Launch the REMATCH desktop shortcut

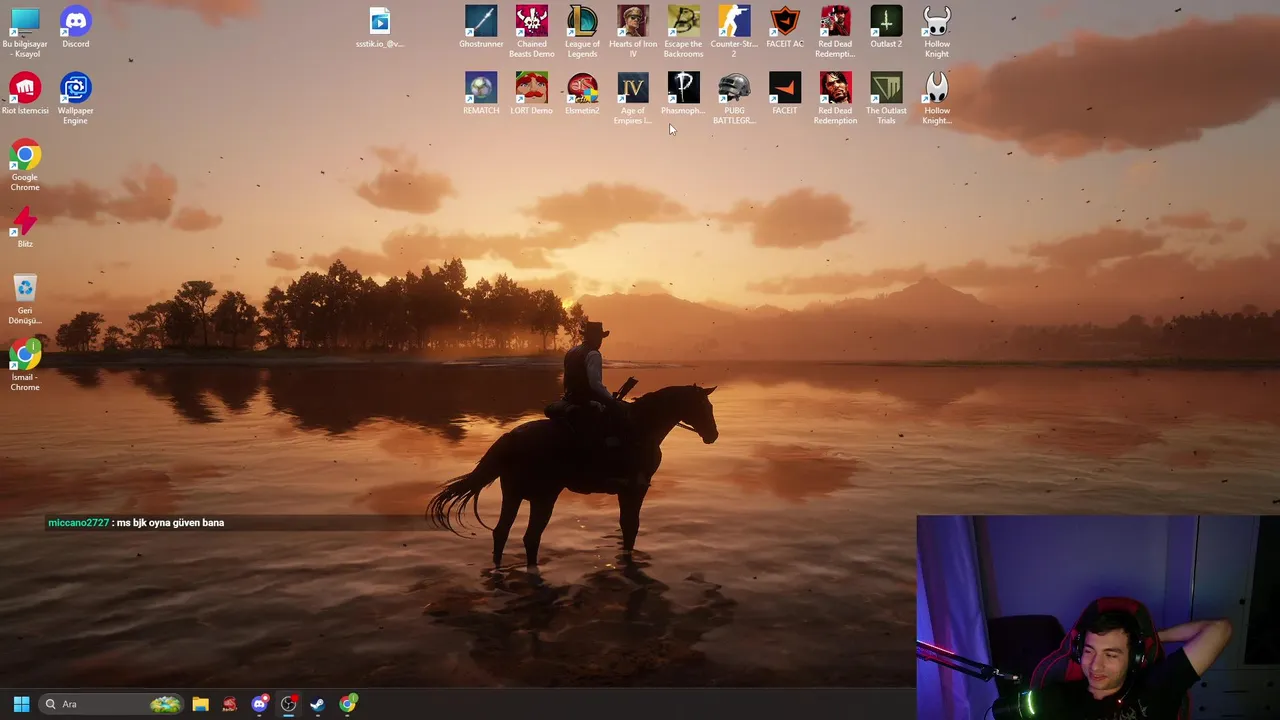coord(481,94)
